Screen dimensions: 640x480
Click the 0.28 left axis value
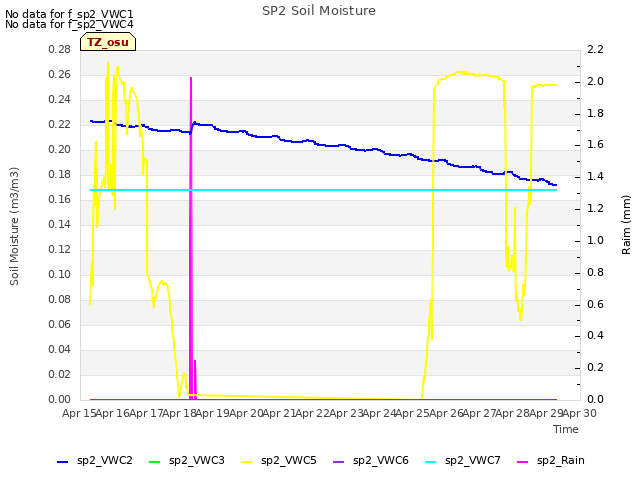[60, 49]
